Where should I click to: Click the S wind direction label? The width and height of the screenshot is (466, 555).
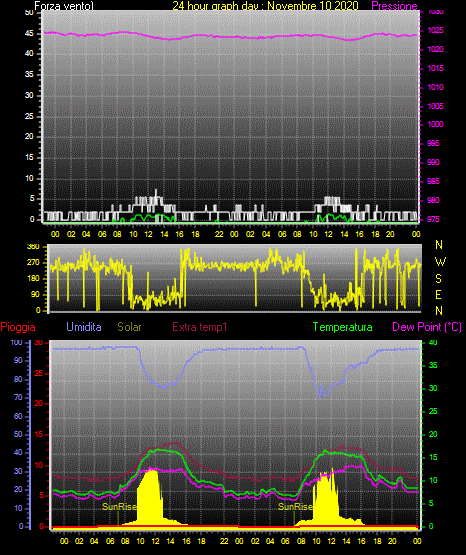pyautogui.click(x=438, y=279)
